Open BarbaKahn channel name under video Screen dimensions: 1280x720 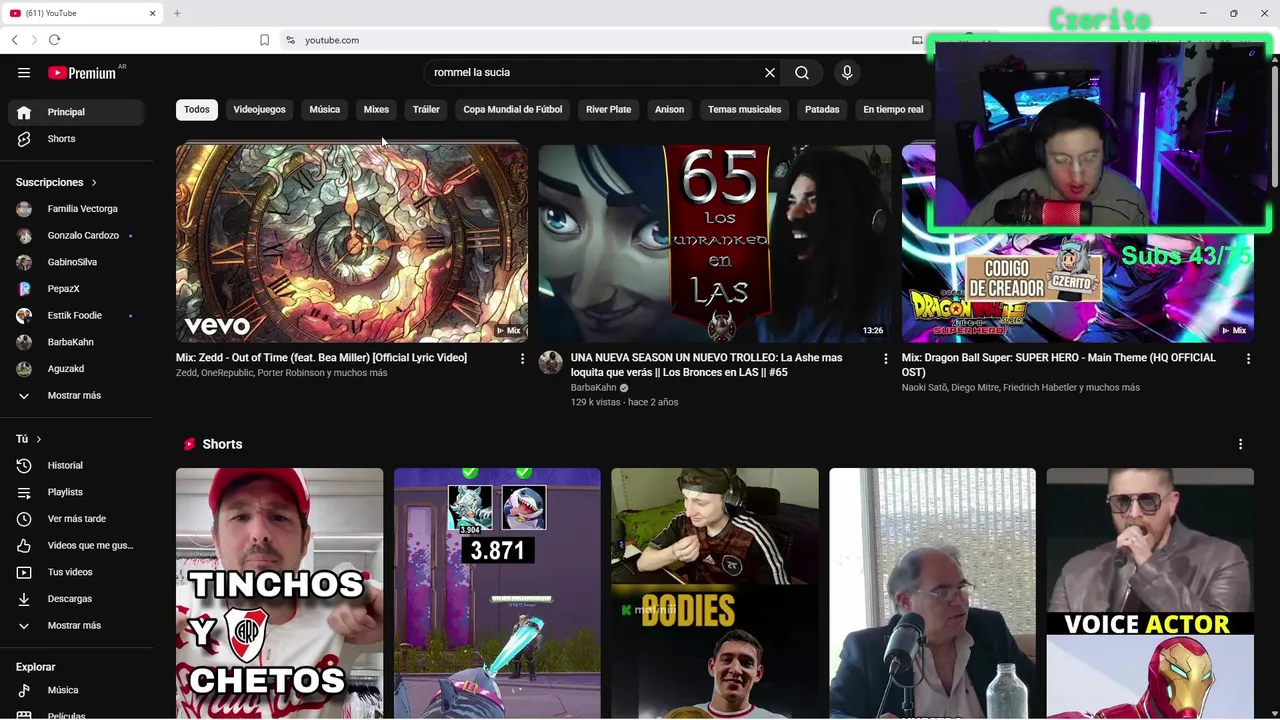(593, 388)
